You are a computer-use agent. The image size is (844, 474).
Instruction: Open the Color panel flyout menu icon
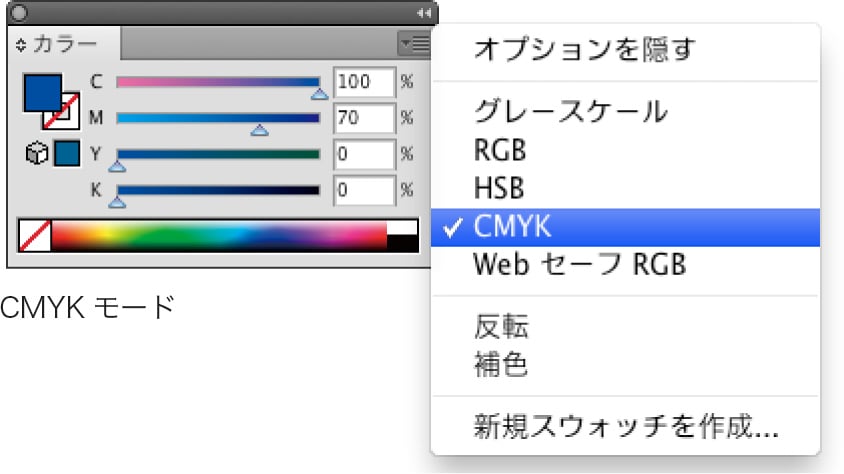[412, 43]
